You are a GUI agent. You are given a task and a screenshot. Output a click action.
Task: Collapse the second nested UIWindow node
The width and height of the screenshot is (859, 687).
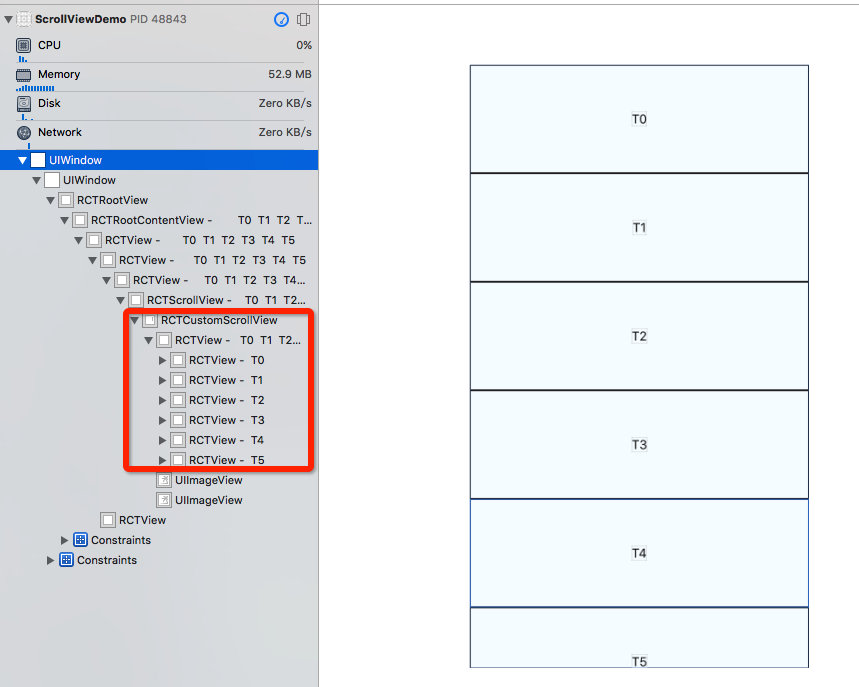(x=36, y=180)
